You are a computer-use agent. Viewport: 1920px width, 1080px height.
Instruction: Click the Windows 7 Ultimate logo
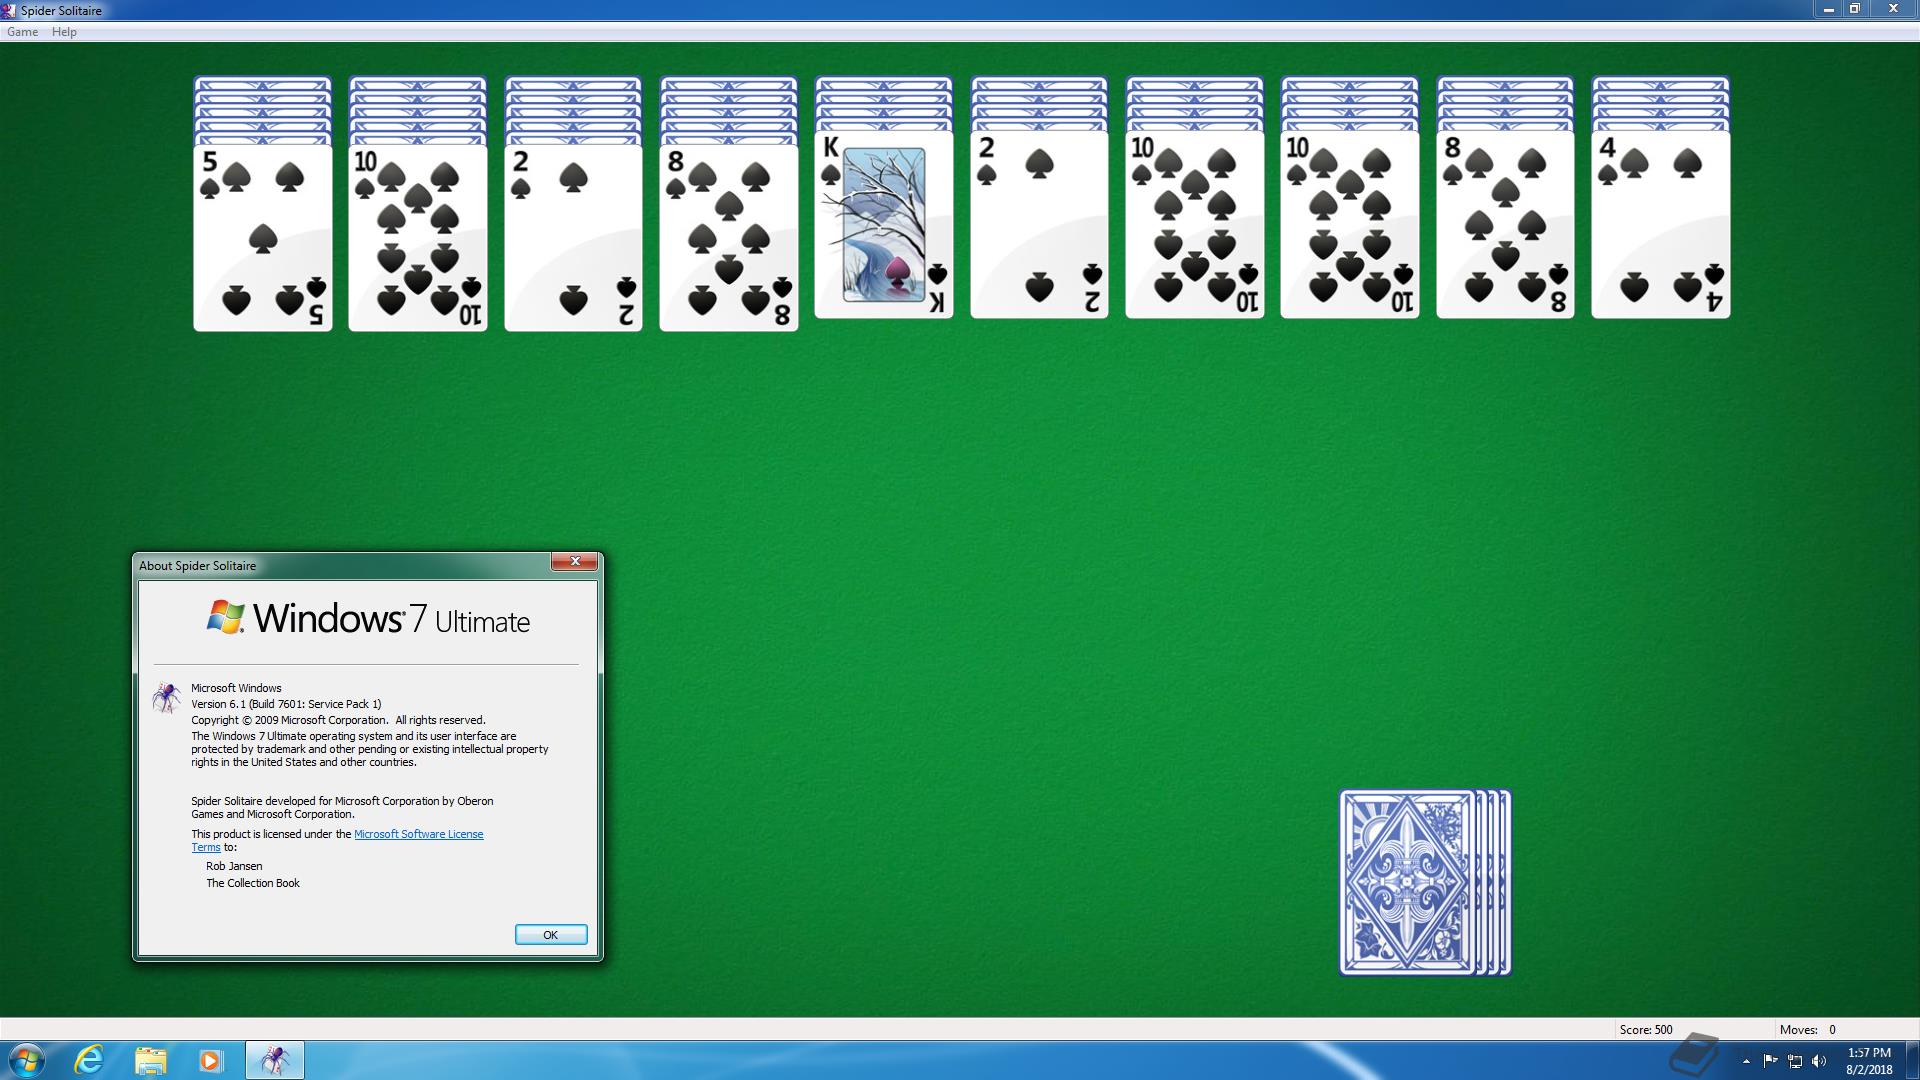tap(368, 619)
